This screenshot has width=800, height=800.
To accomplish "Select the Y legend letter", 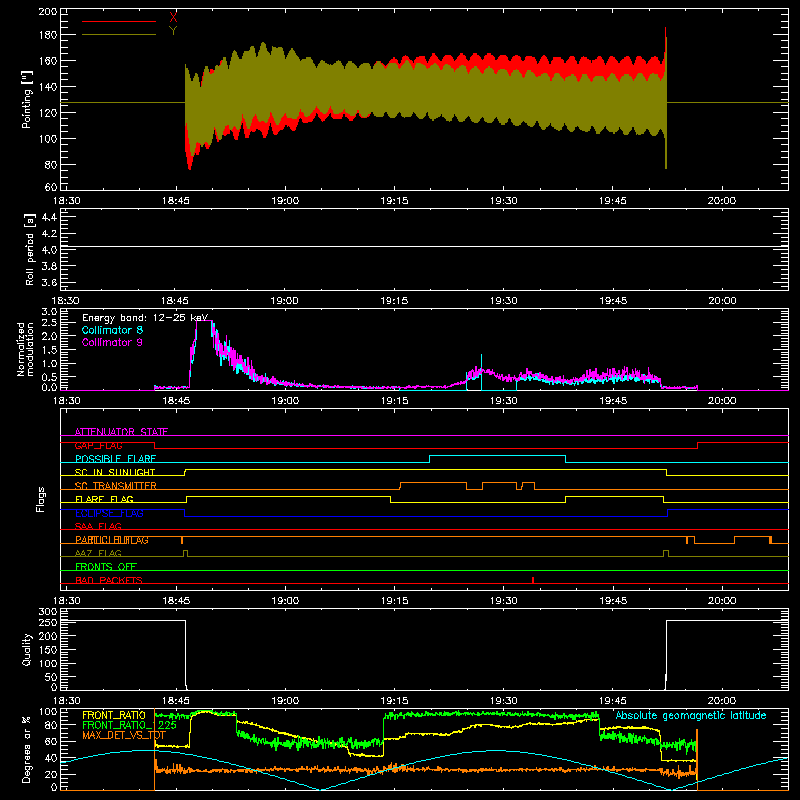I will (x=173, y=31).
